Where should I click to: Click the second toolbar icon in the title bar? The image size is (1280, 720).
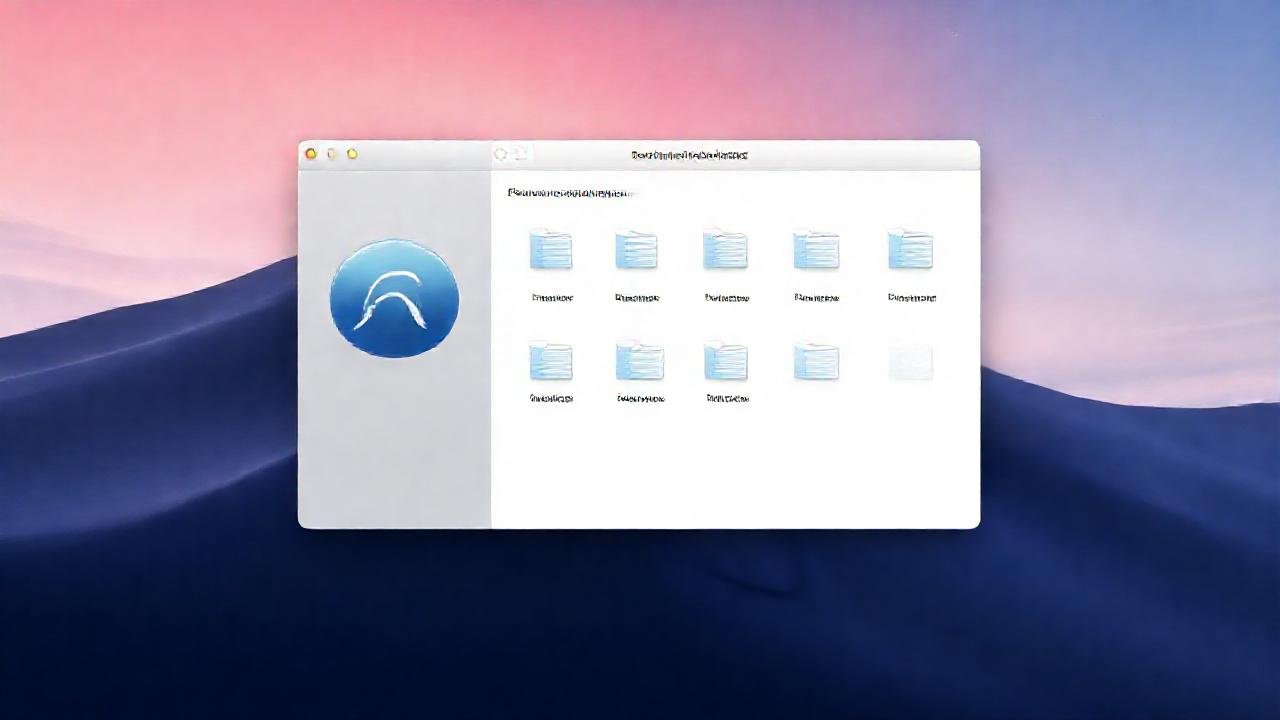coord(521,154)
